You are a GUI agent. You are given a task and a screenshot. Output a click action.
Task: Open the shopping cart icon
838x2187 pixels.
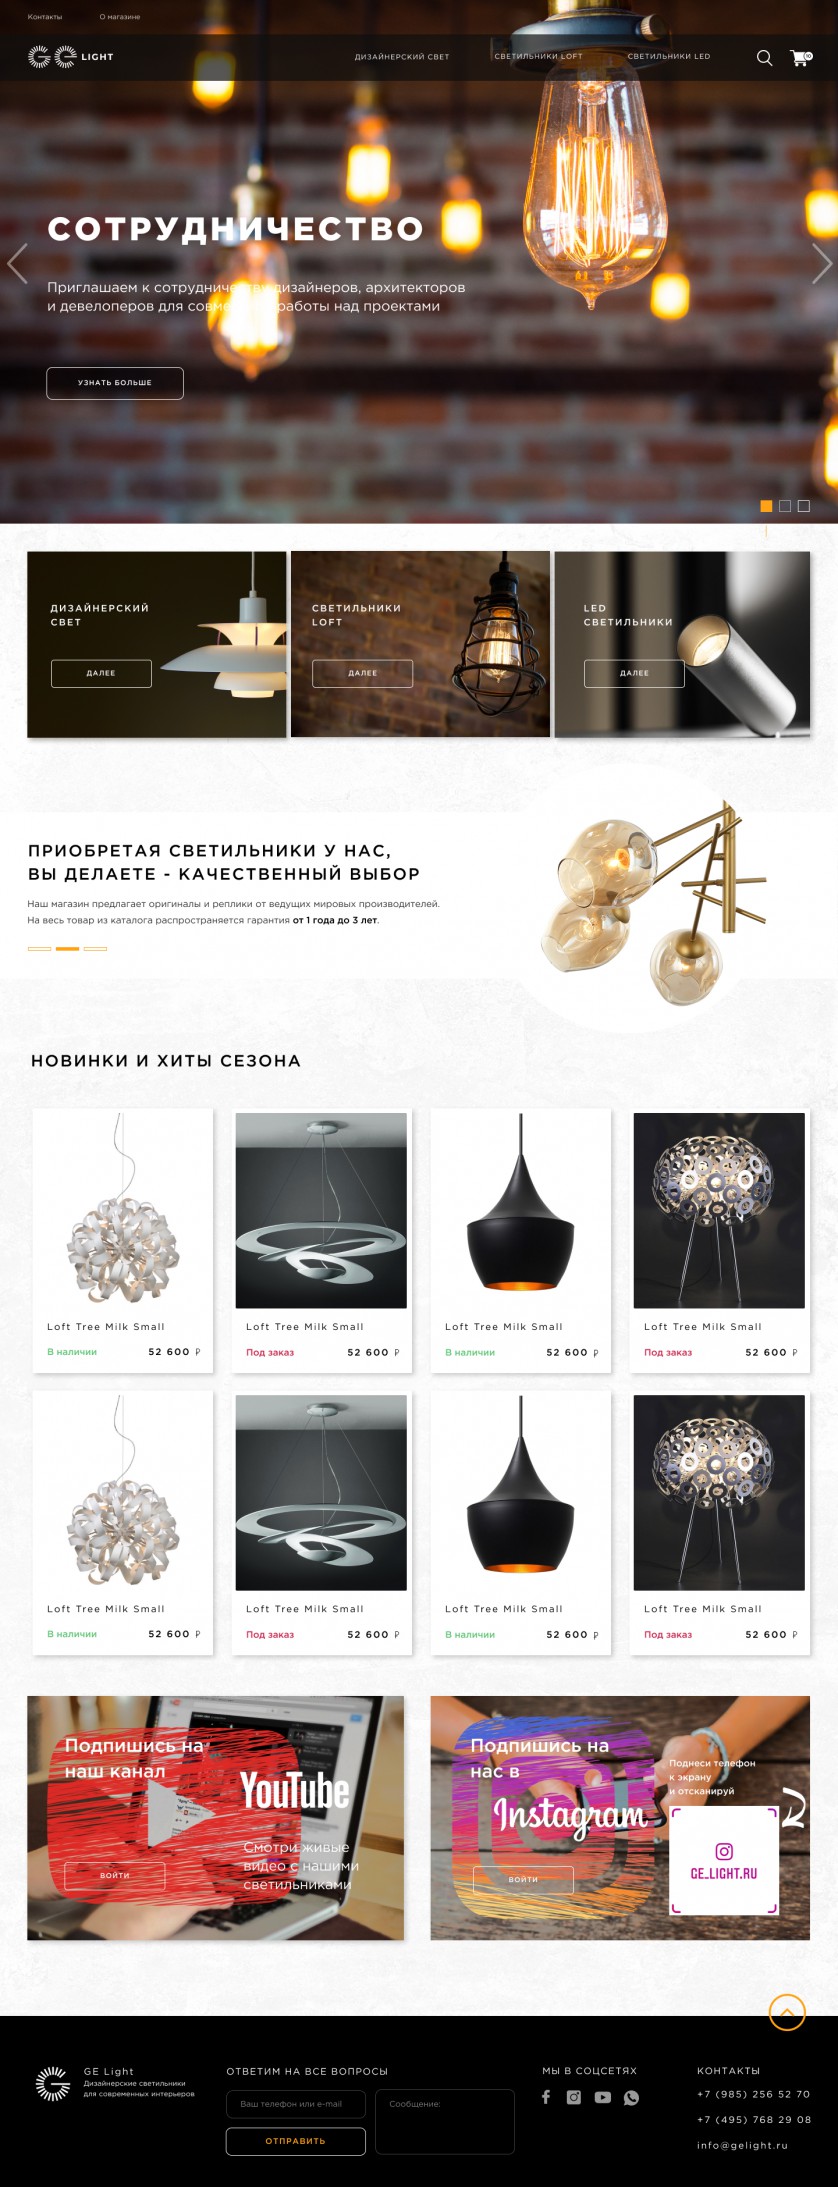coord(800,58)
